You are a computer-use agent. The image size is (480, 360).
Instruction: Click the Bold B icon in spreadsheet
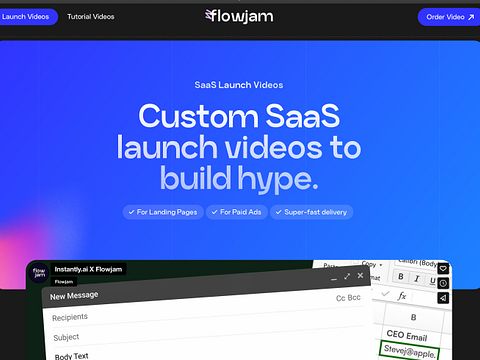point(401,276)
